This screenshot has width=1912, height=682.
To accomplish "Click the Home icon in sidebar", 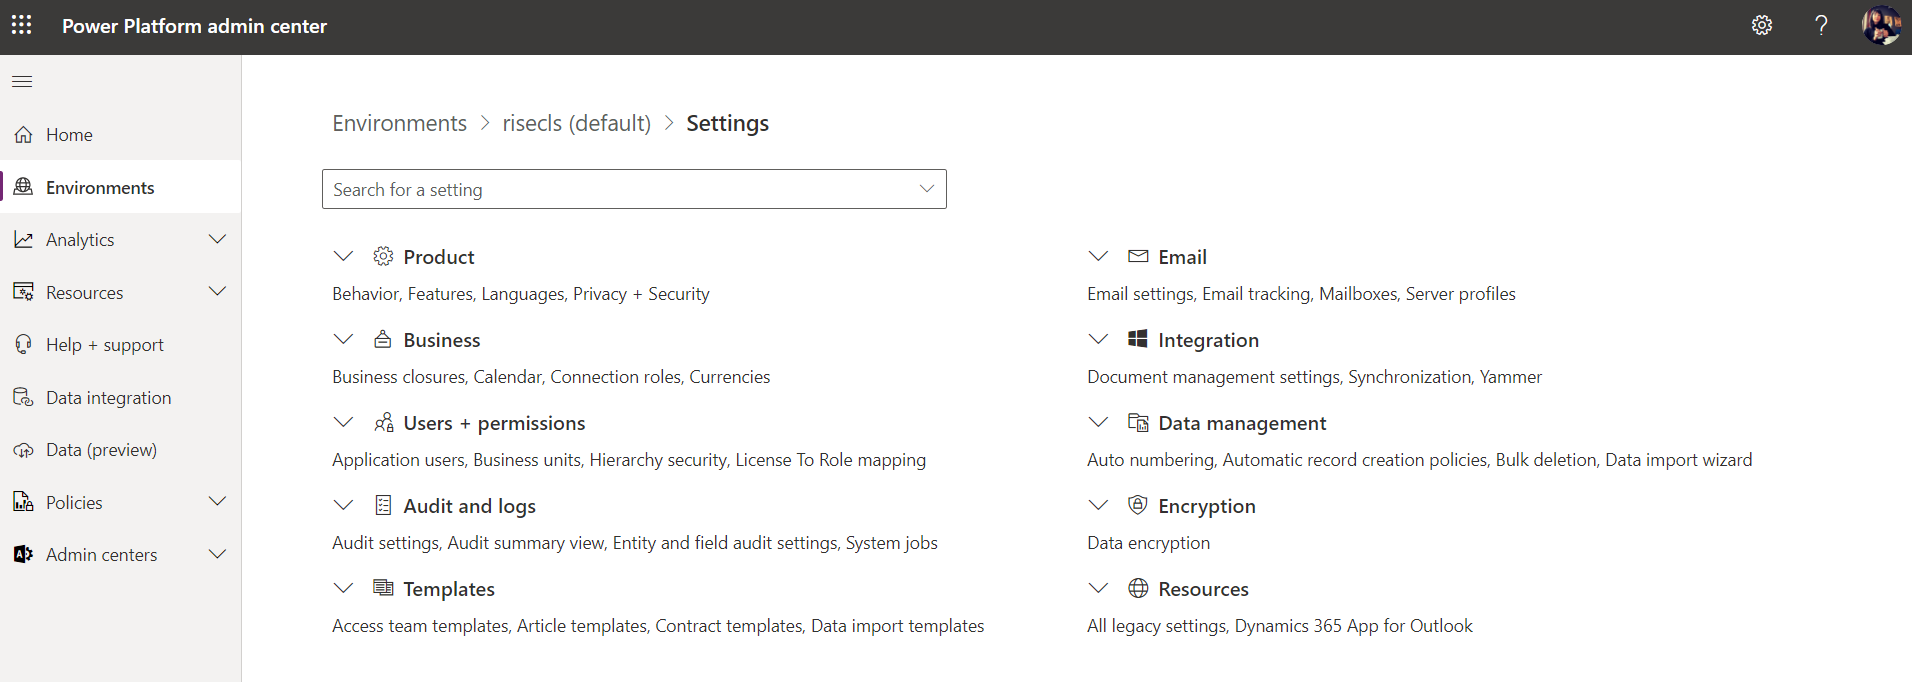I will [x=24, y=135].
